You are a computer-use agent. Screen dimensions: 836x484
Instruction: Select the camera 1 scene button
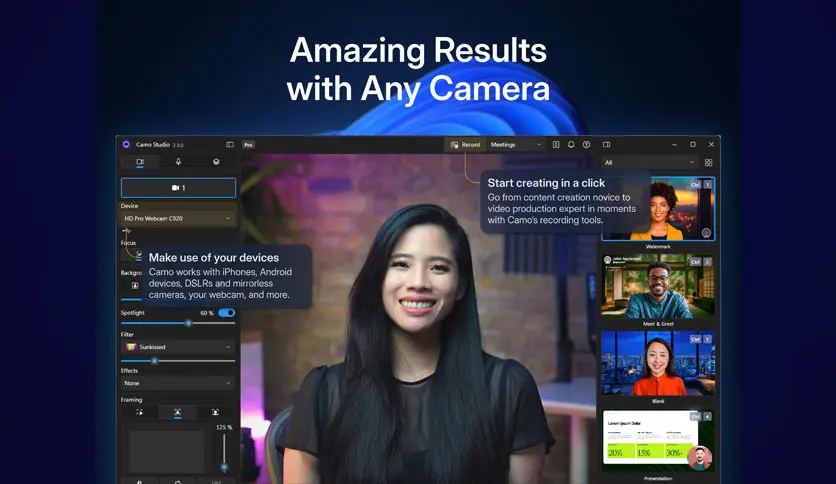tap(178, 188)
